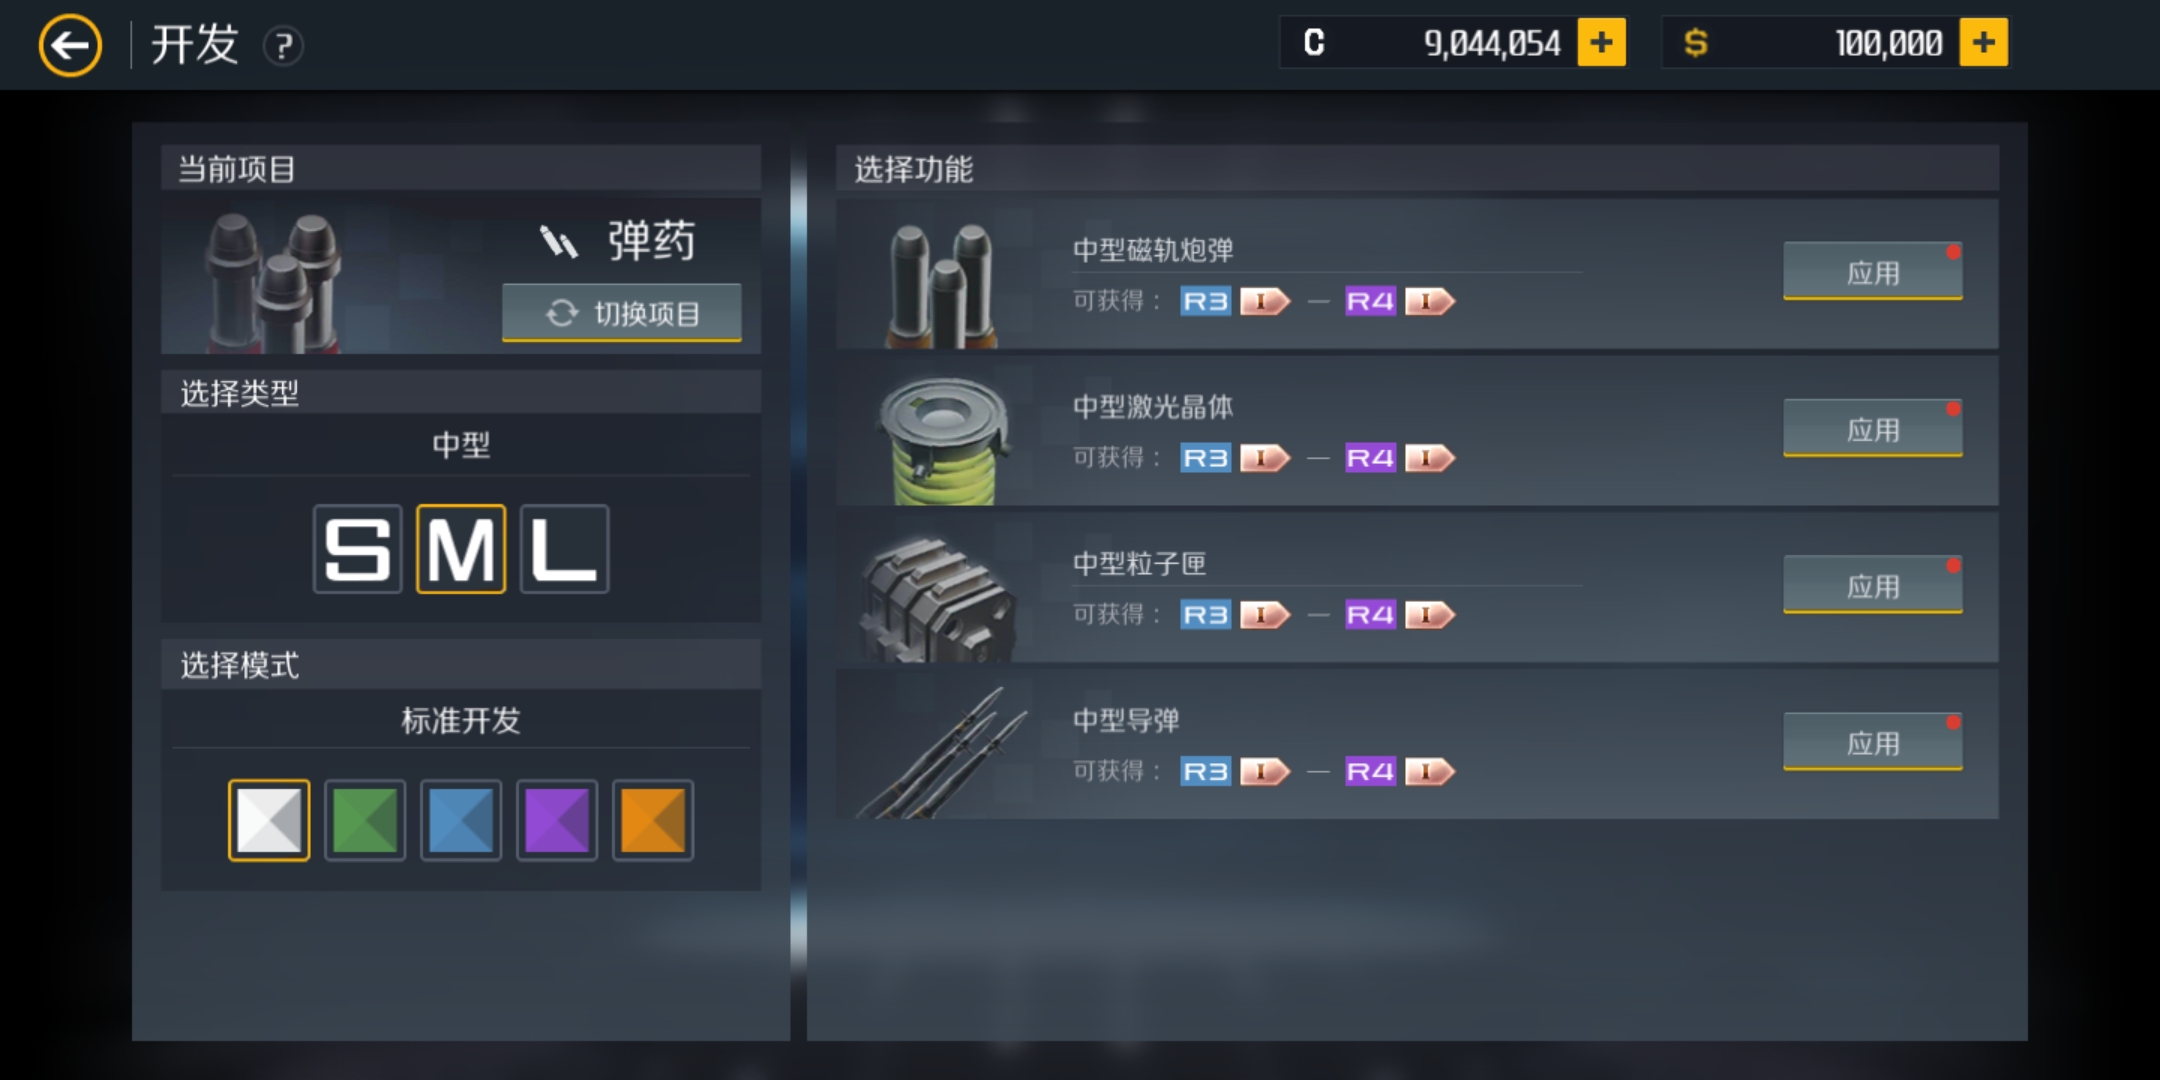
Task: Go back using the yellow arrow icon
Action: tap(70, 45)
